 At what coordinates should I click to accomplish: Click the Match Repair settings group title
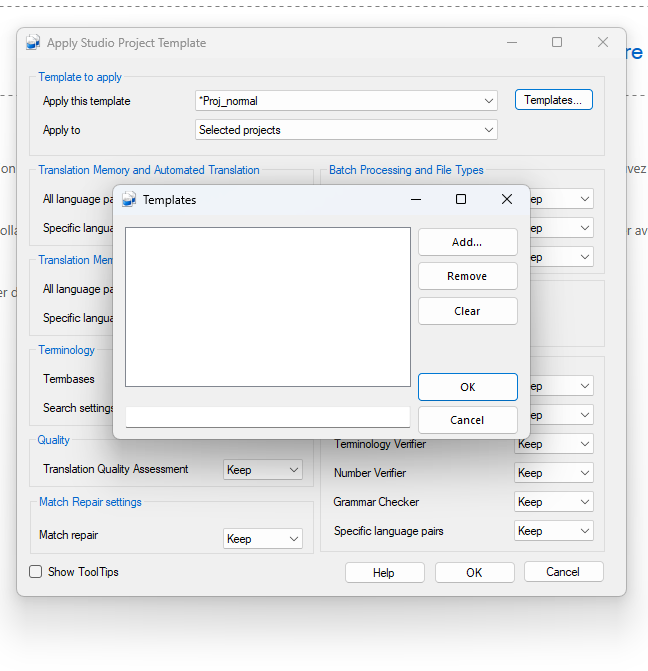[90, 502]
